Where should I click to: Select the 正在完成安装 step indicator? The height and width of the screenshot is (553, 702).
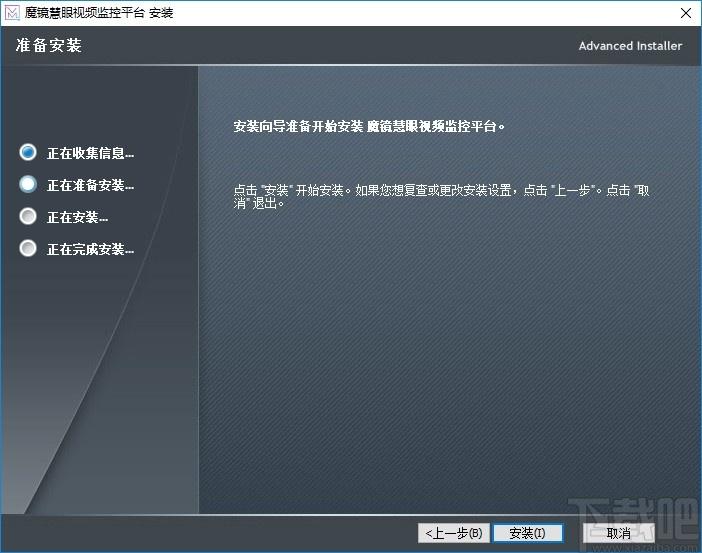tap(28, 248)
